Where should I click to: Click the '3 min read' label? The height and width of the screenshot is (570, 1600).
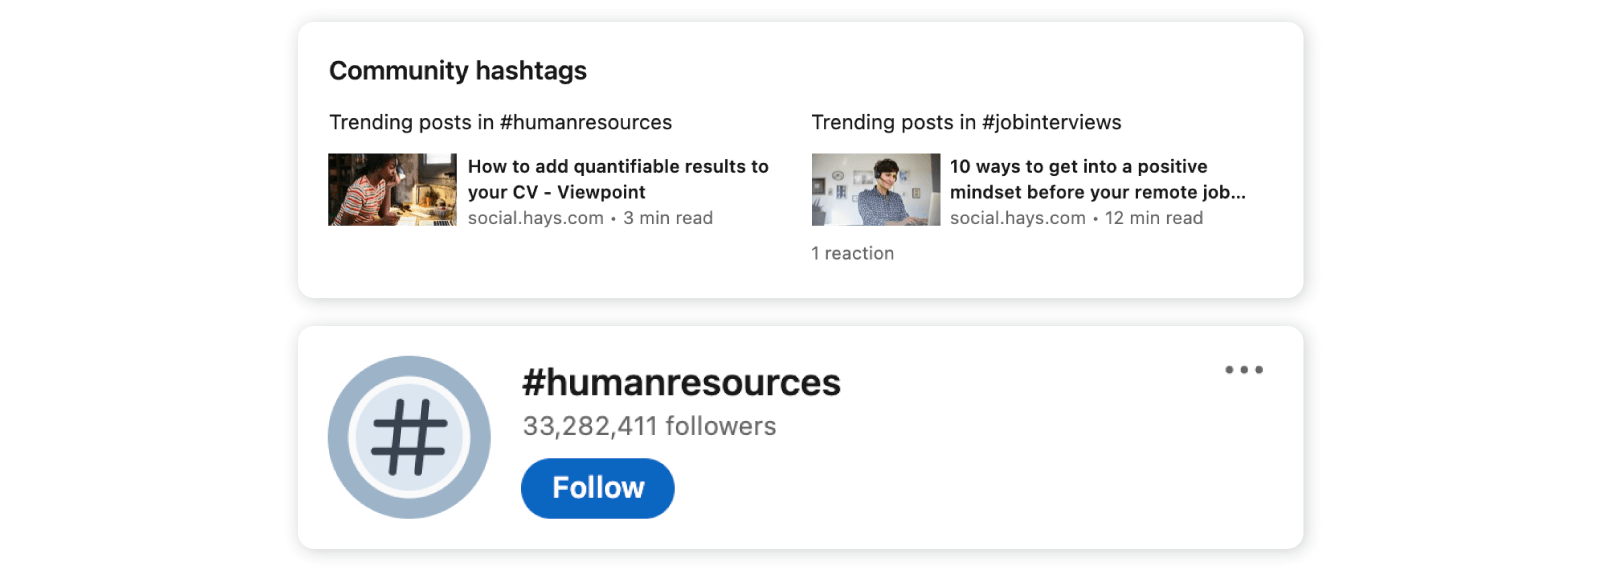coord(668,218)
